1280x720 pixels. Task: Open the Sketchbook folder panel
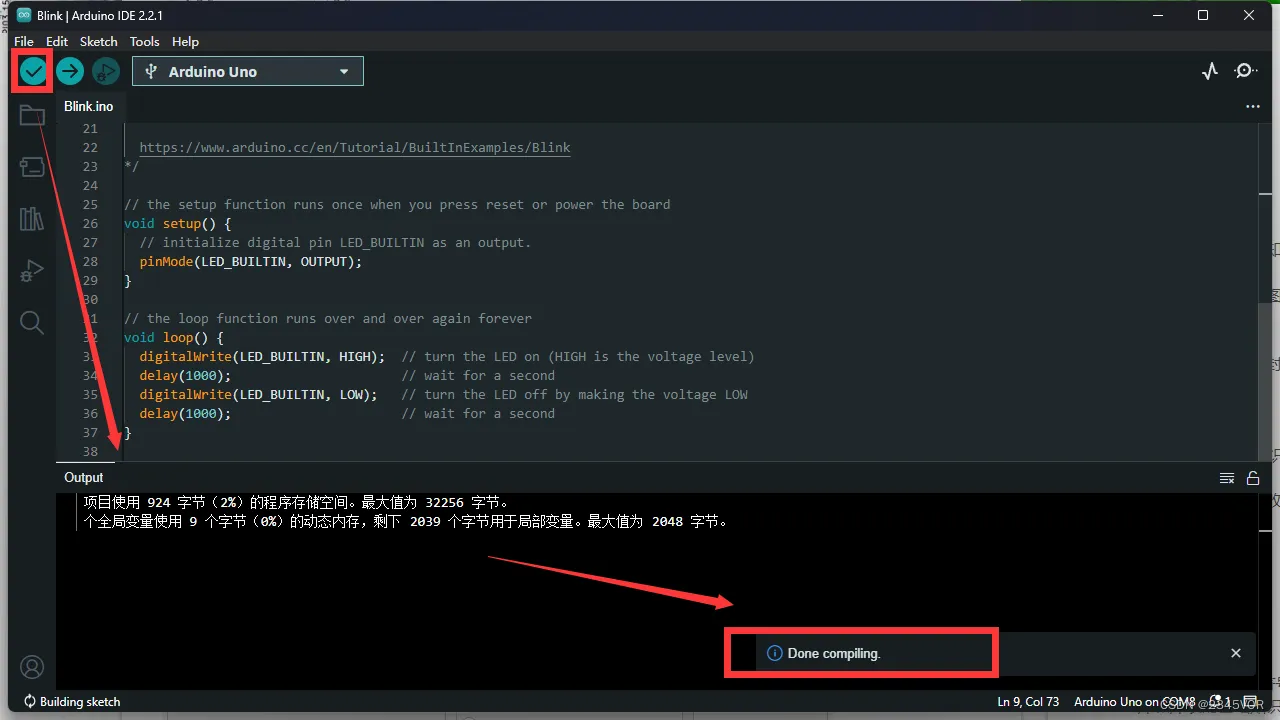click(x=32, y=115)
